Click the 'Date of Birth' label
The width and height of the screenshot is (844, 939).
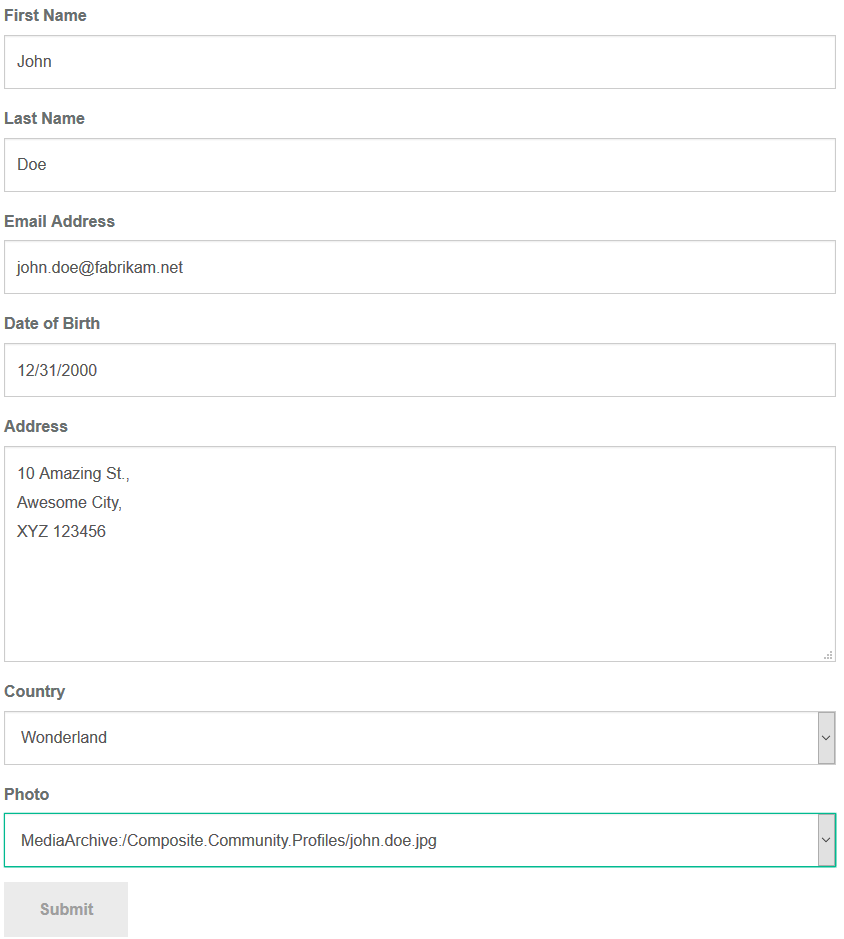click(52, 323)
